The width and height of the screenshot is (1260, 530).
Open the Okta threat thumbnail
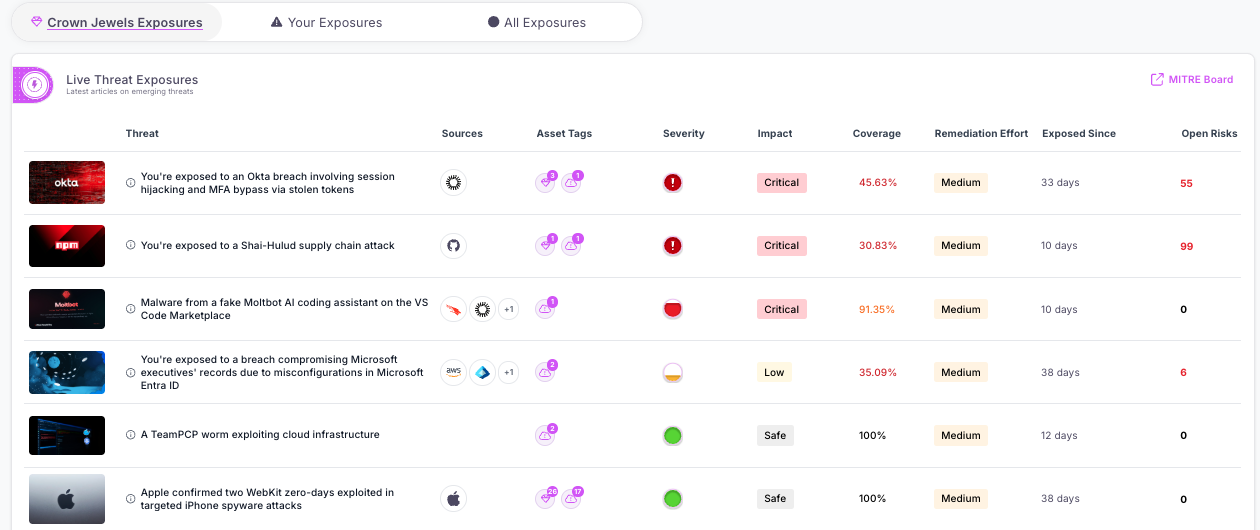[67, 183]
